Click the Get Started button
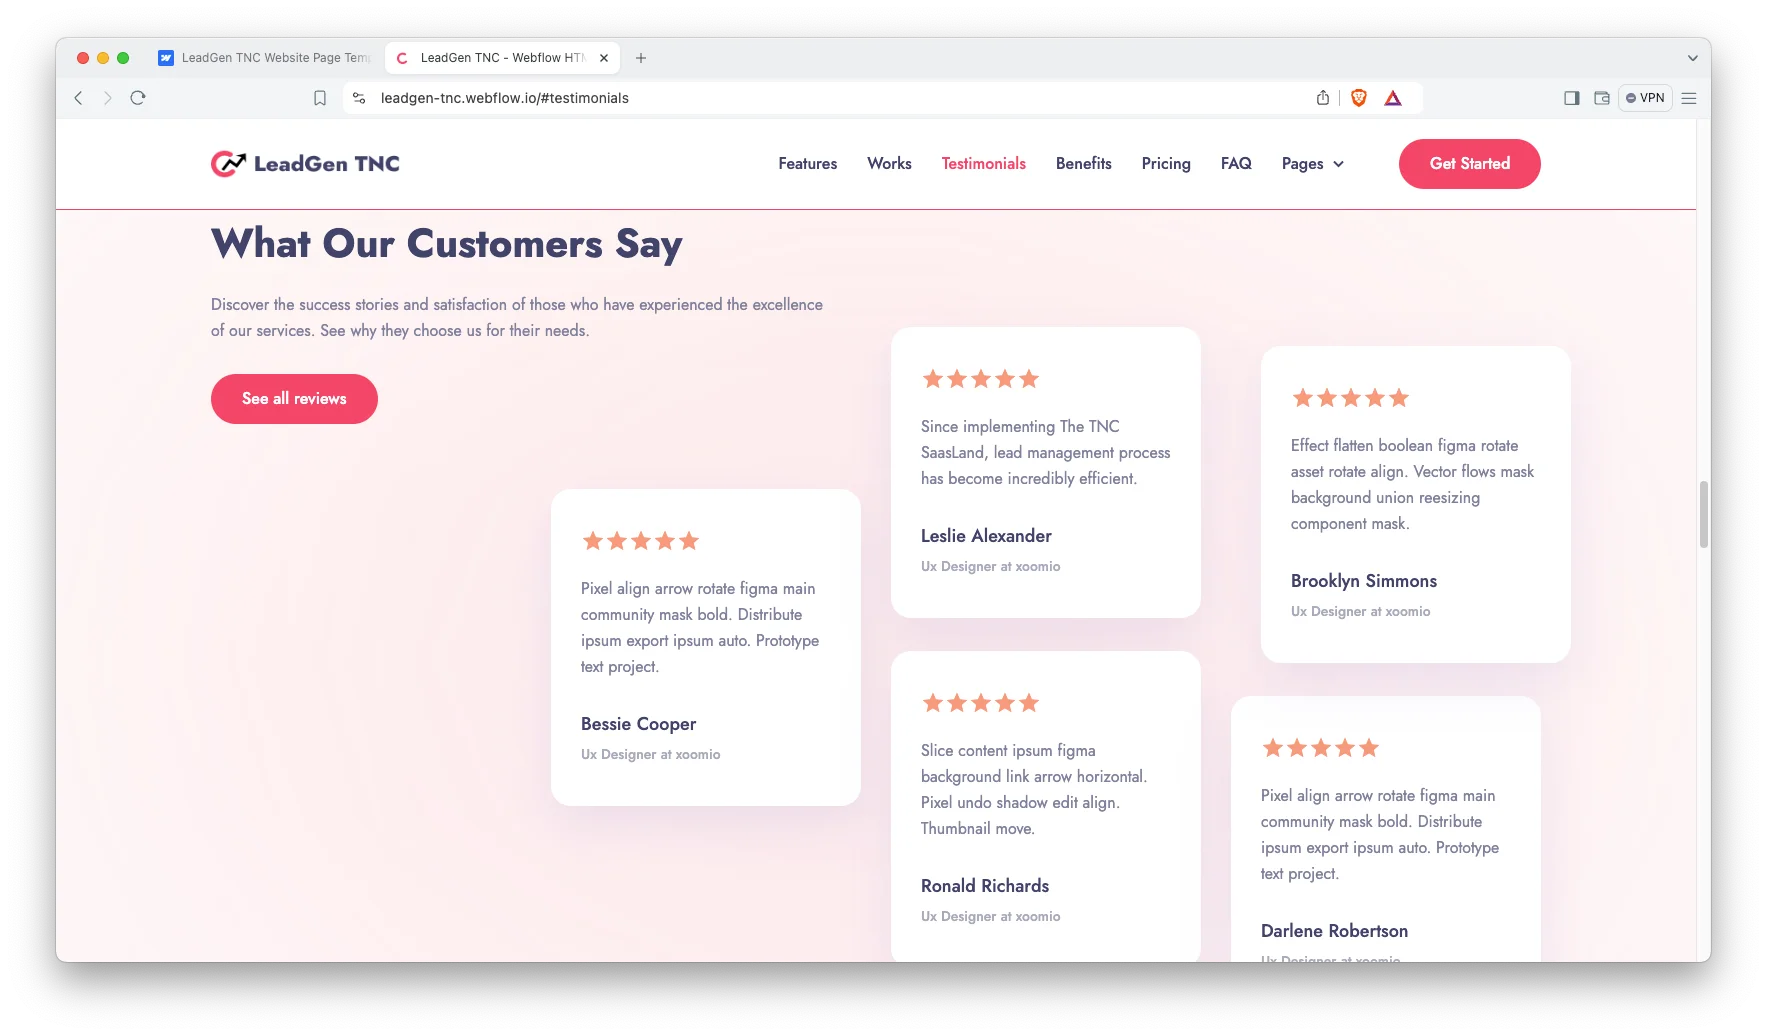Image resolution: width=1767 pixels, height=1036 pixels. (x=1469, y=164)
